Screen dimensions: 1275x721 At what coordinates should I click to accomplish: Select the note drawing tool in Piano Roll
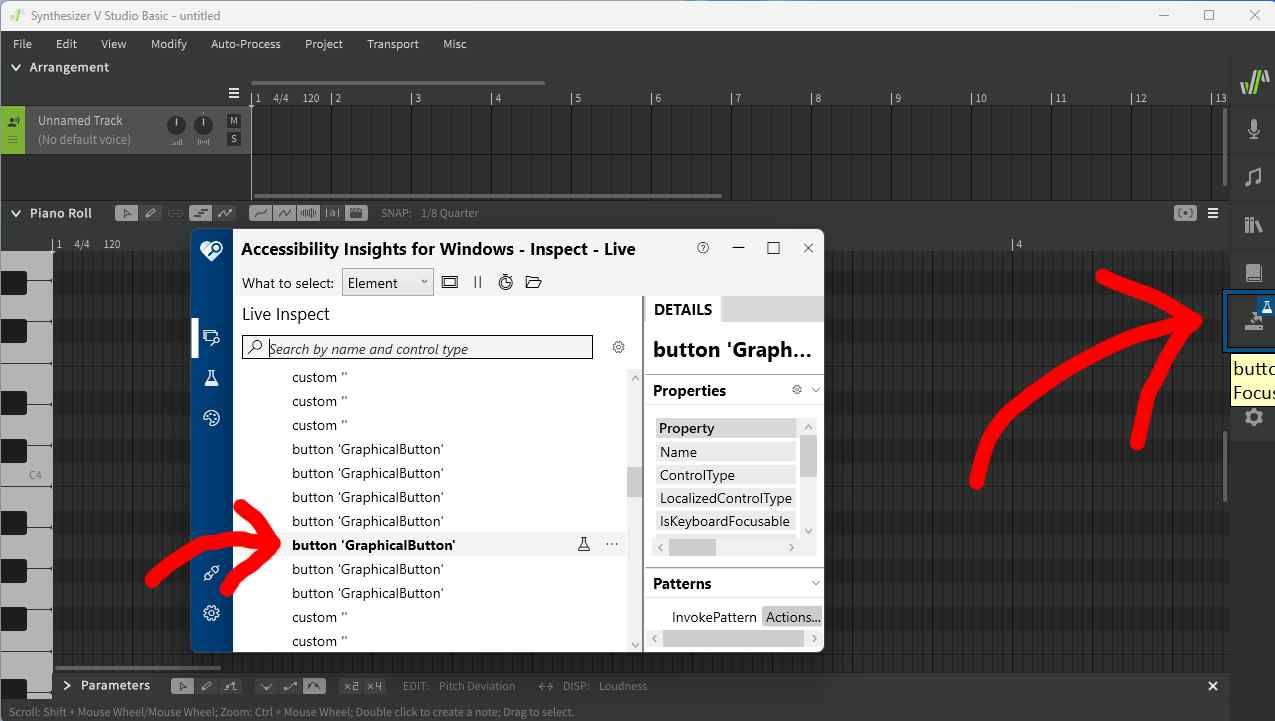click(x=201, y=213)
